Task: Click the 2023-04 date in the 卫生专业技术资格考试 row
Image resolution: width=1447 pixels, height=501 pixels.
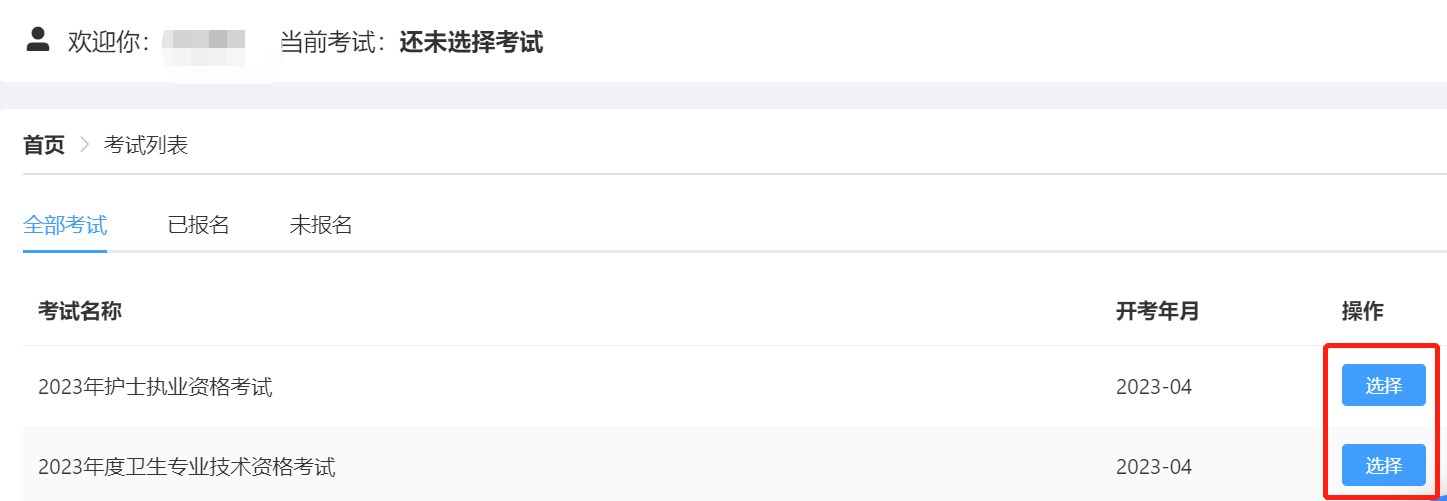Action: pyautogui.click(x=1154, y=467)
